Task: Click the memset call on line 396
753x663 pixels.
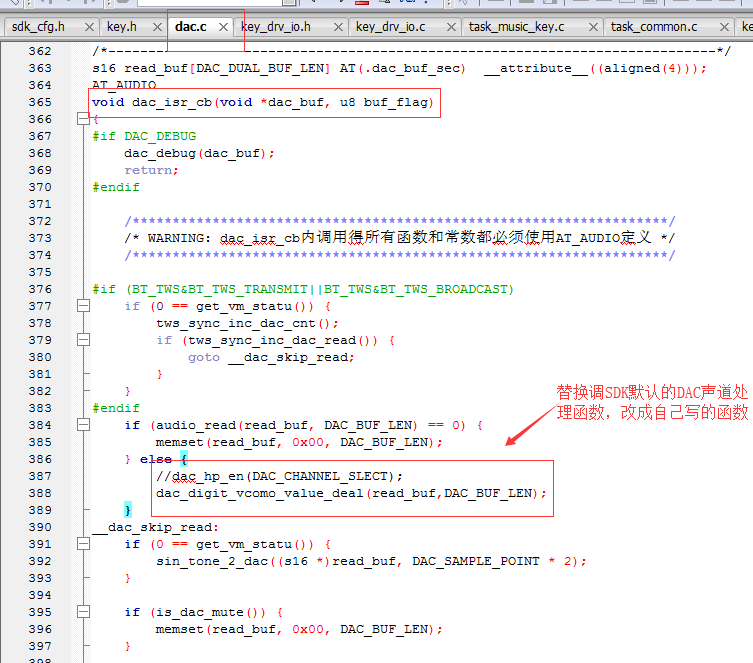Action: [299, 629]
